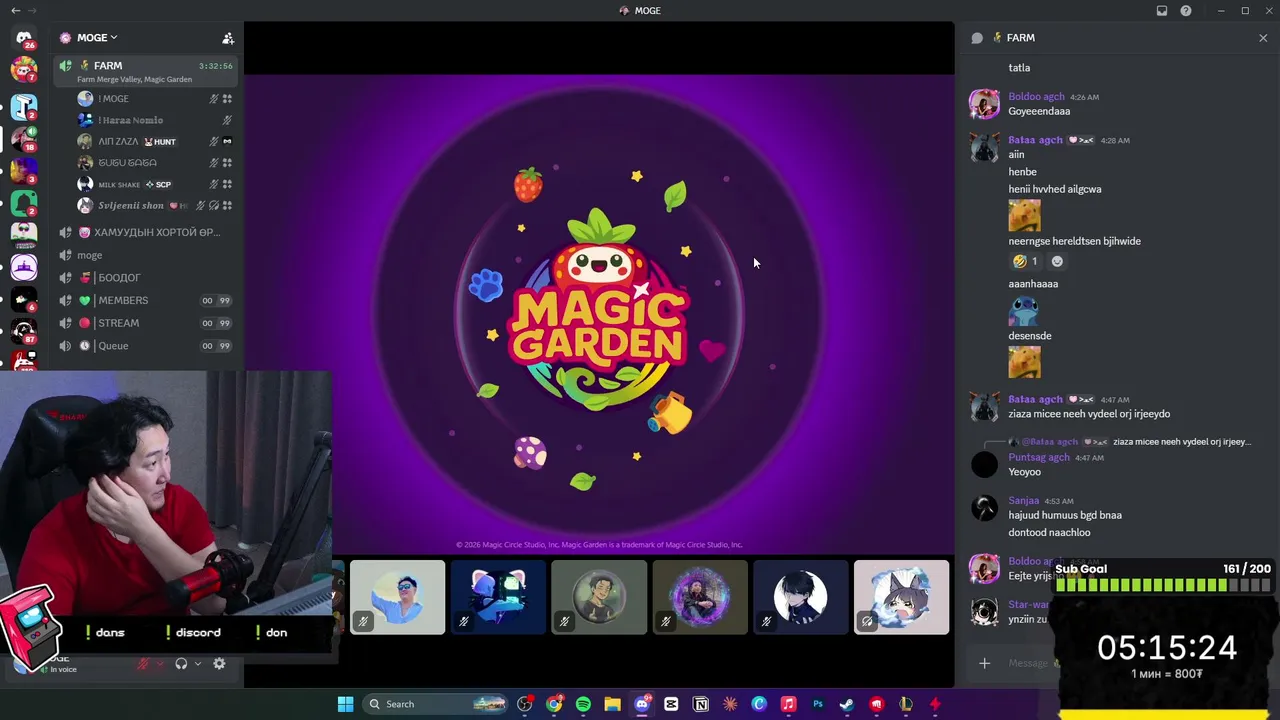Image resolution: width=1280 pixels, height=720 pixels.
Task: Open Discord help question mark icon
Action: (1186, 11)
